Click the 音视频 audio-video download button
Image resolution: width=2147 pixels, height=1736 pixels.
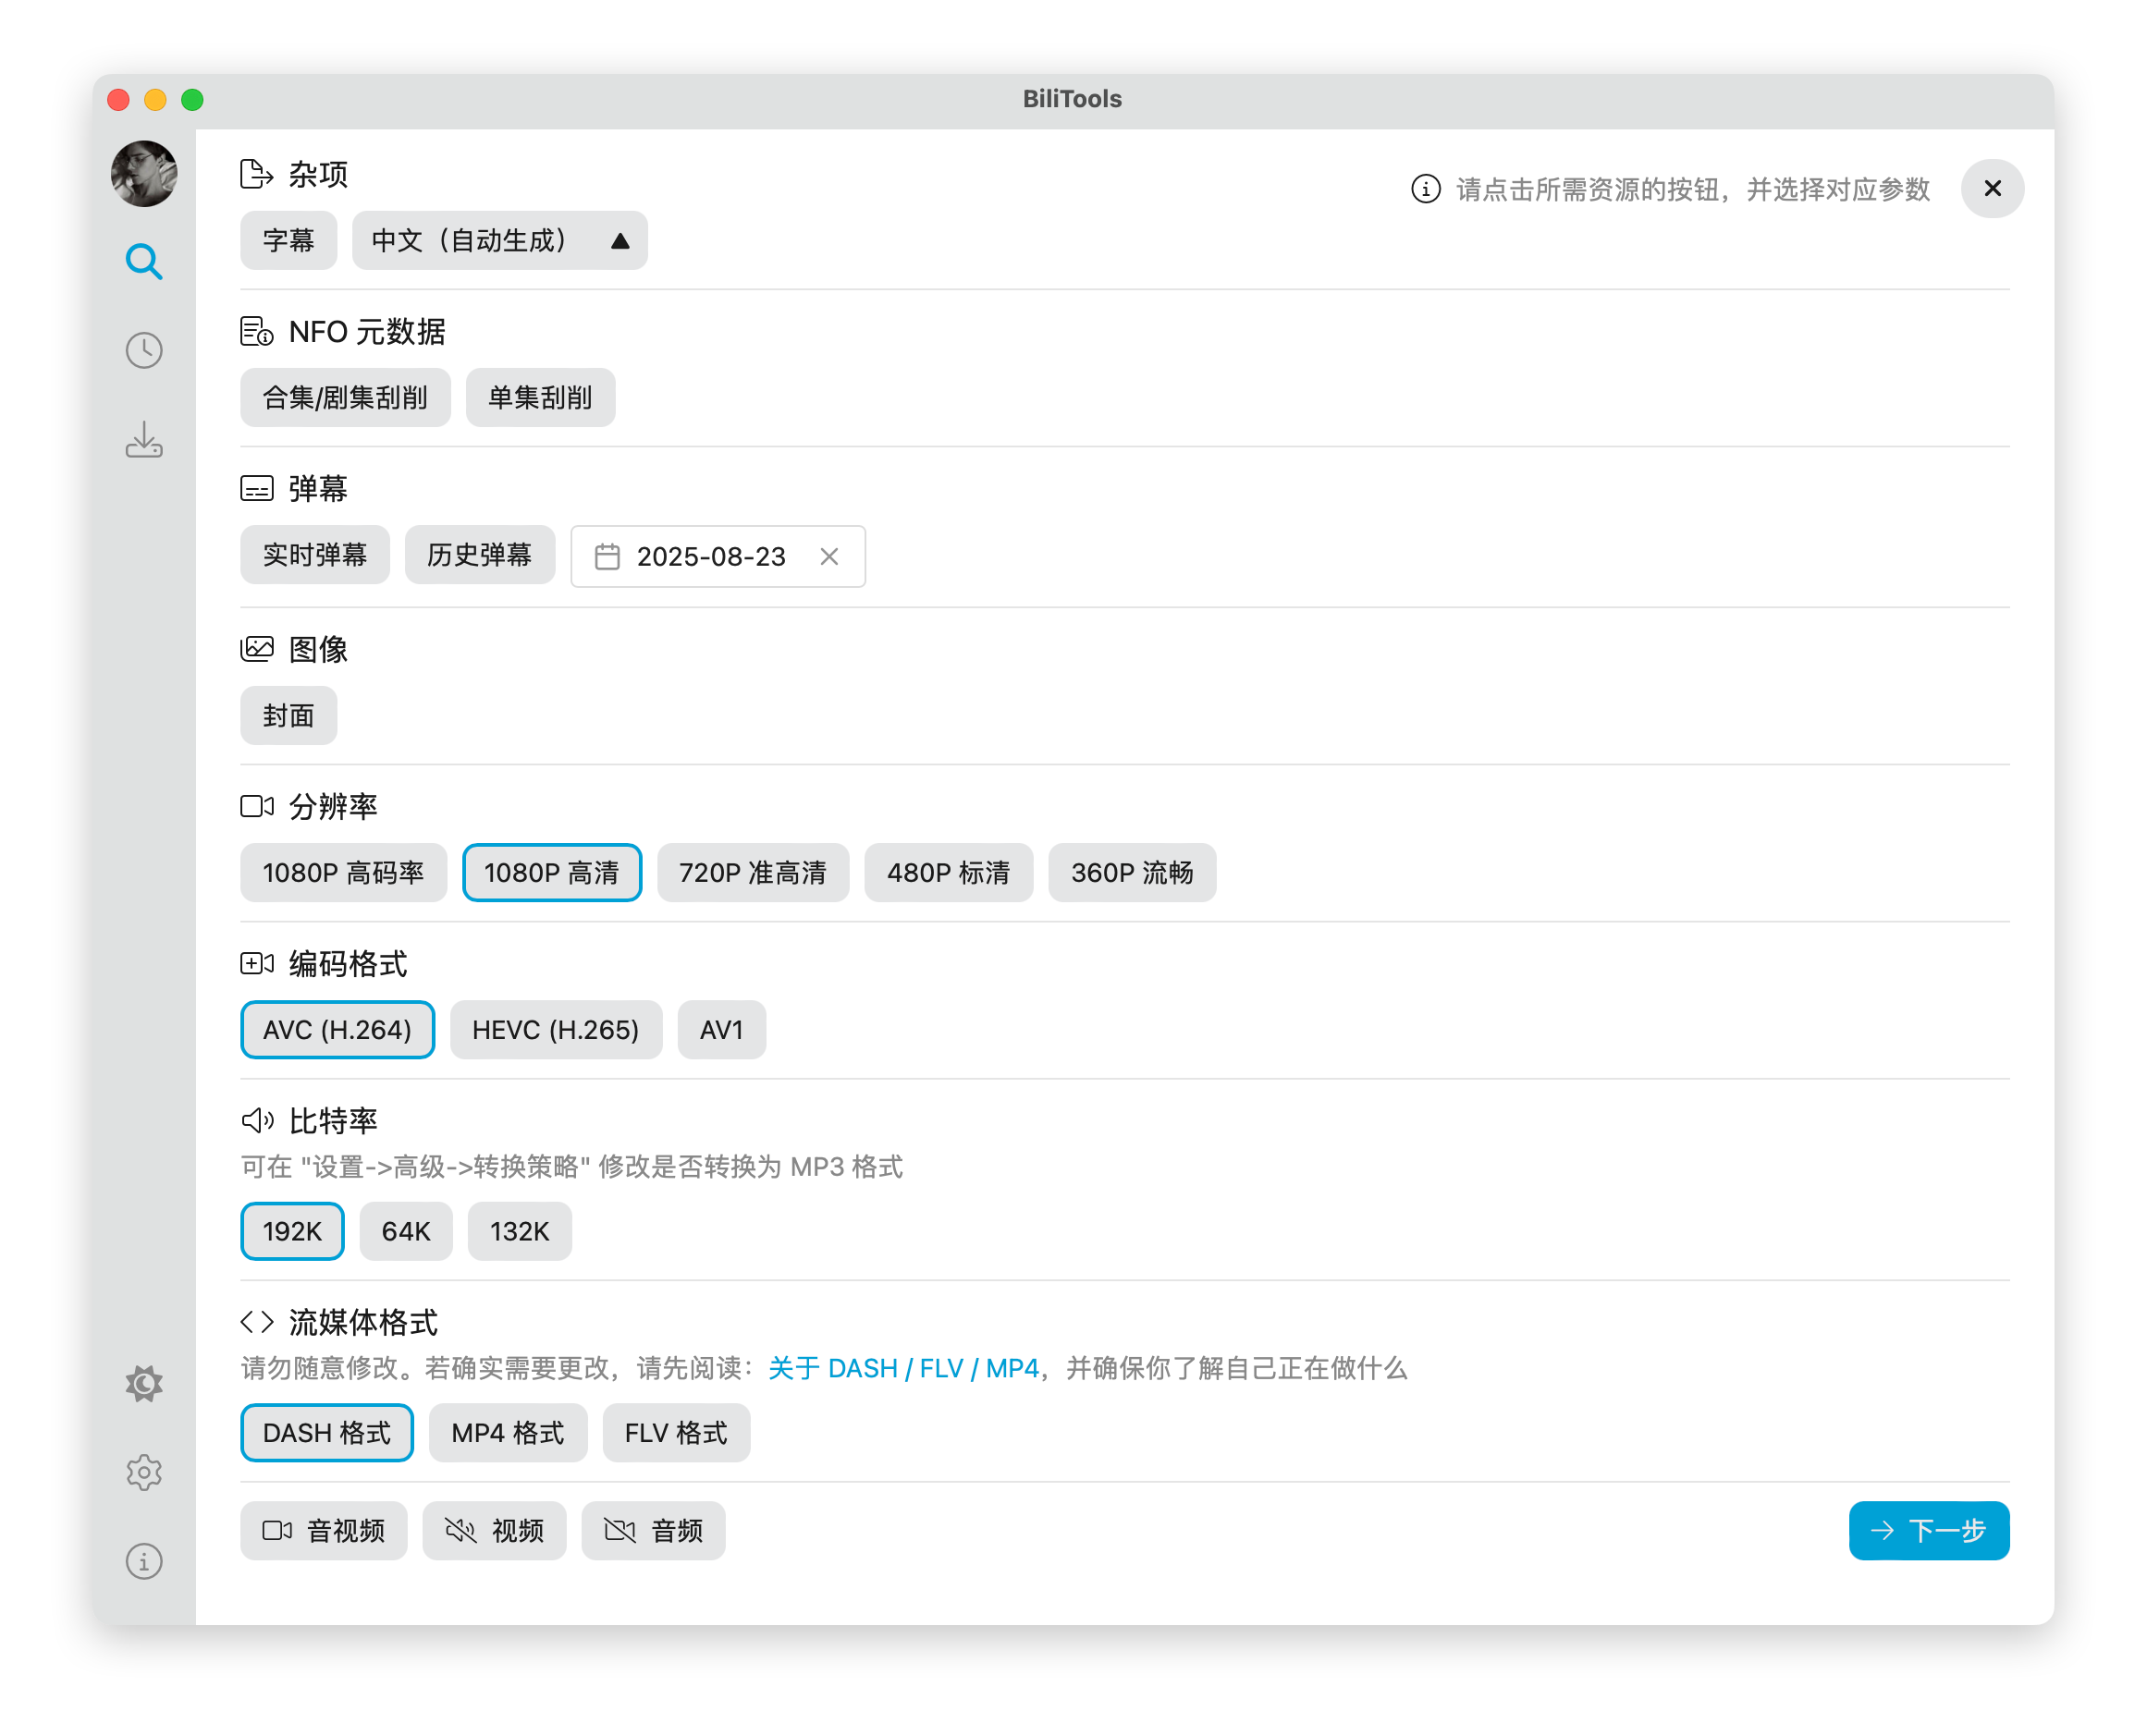[324, 1531]
